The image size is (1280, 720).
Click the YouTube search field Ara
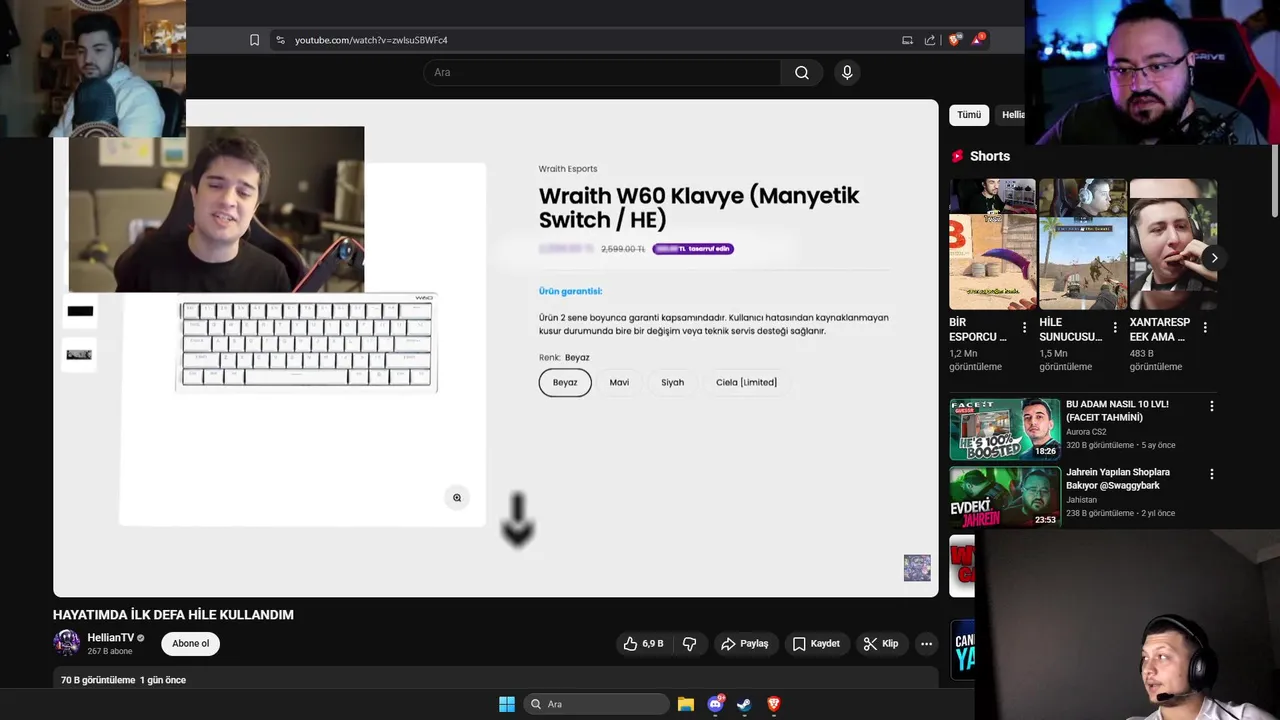coord(602,72)
